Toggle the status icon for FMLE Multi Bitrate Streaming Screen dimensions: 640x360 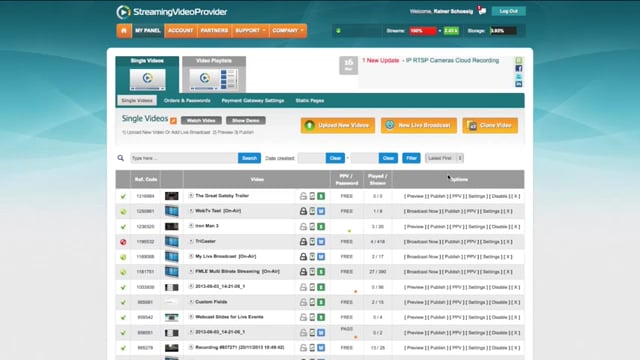(123, 272)
